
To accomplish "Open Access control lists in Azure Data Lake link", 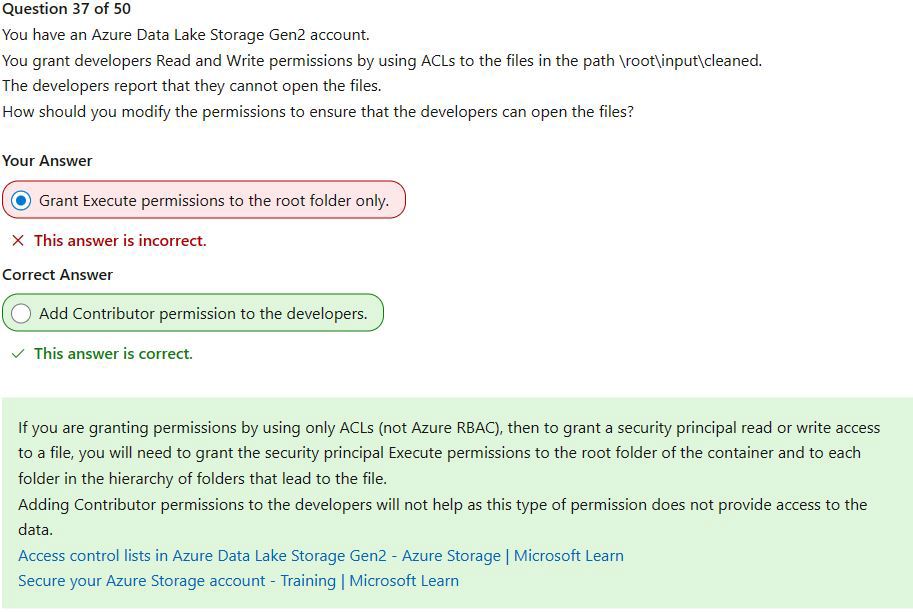I will click(321, 556).
